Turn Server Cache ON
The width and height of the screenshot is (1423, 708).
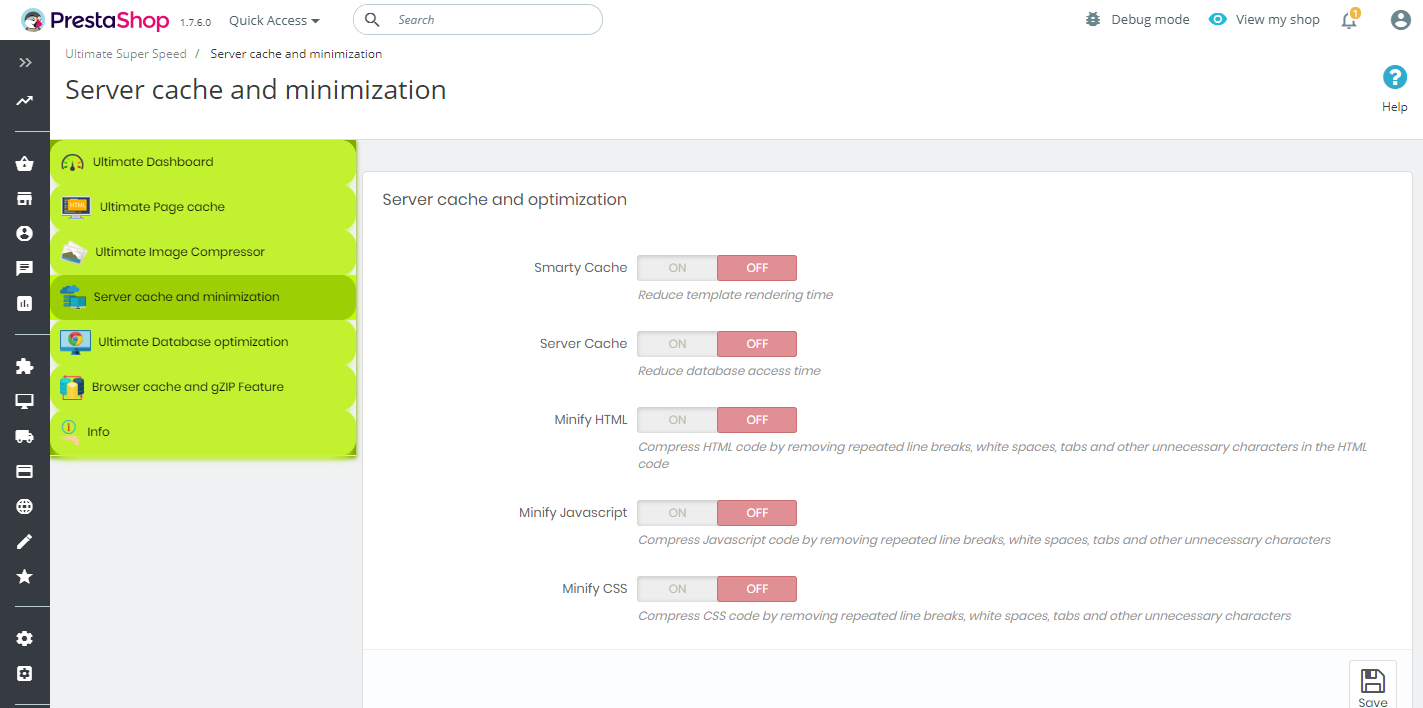point(677,344)
